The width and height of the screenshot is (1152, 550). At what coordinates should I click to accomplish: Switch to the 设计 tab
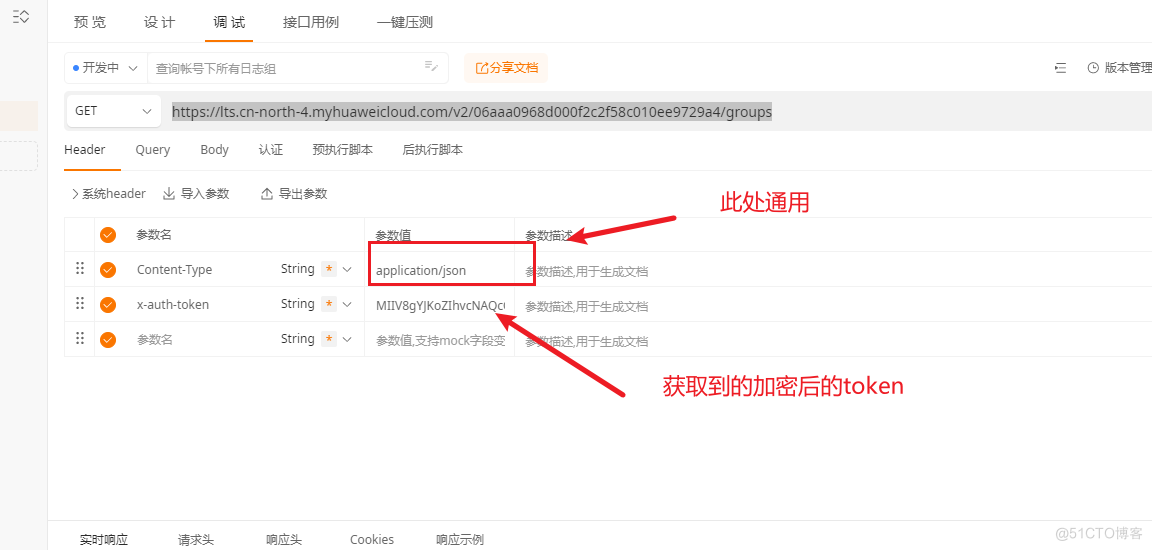[x=159, y=22]
